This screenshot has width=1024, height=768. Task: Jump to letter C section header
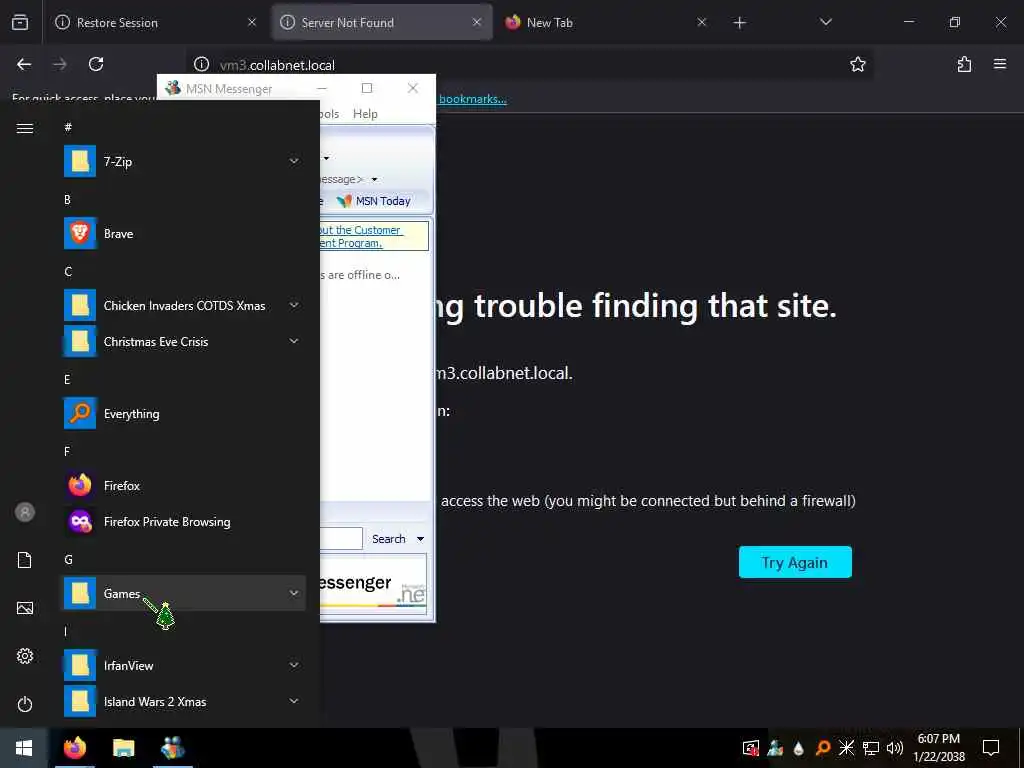68,272
